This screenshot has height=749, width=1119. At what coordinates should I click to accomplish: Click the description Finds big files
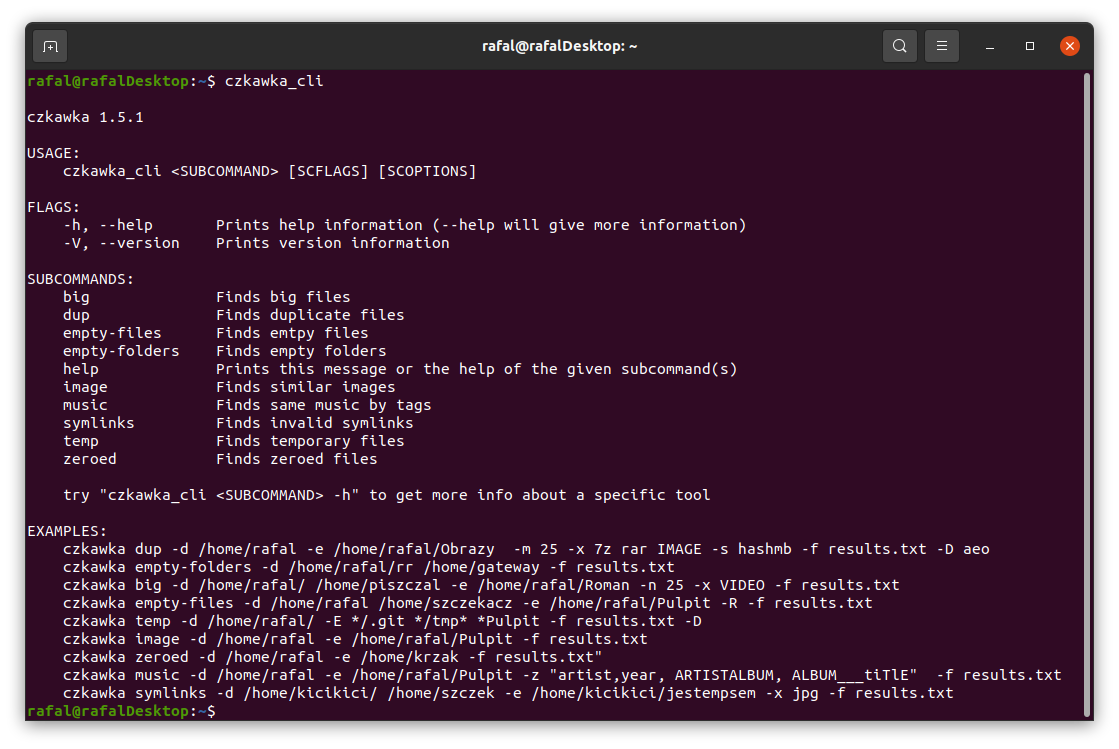point(283,297)
